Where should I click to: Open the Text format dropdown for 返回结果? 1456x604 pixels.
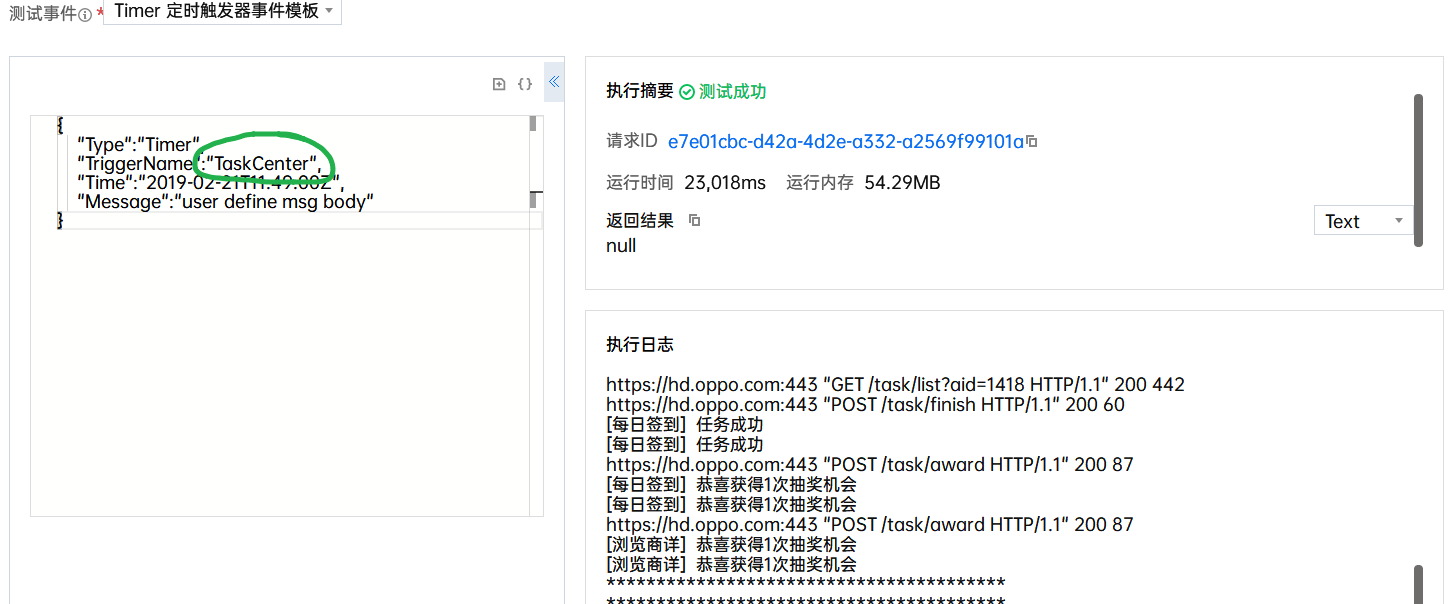1362,220
